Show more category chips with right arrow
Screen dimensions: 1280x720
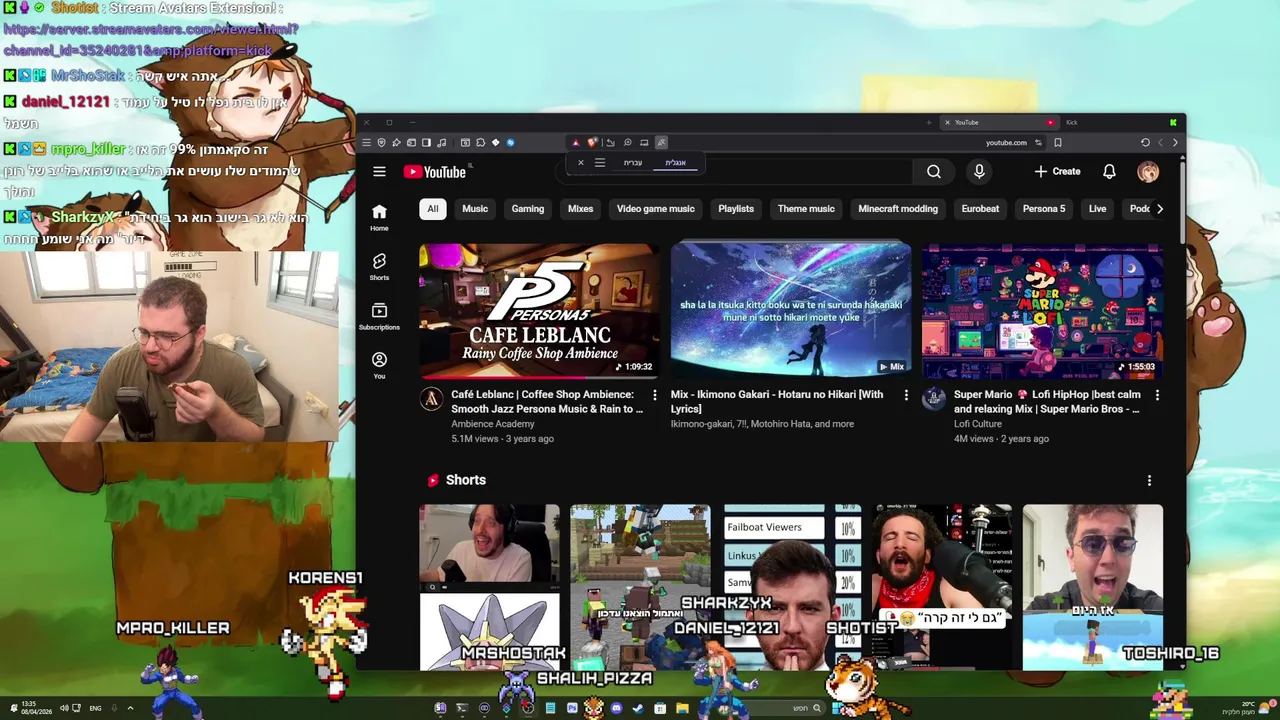coord(1159,209)
